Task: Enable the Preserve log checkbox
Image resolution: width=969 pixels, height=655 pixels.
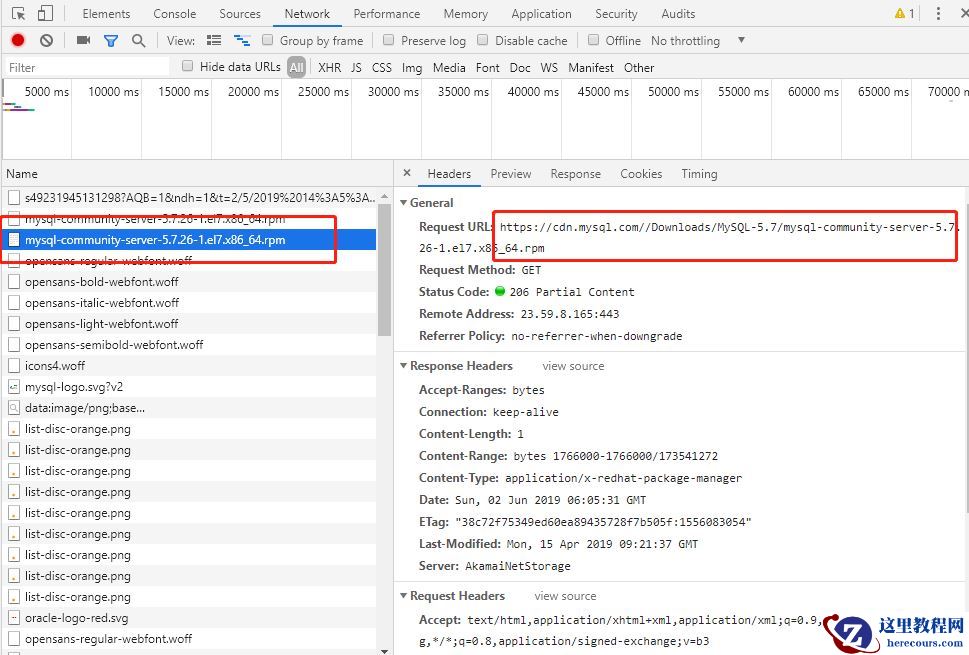Action: click(388, 40)
